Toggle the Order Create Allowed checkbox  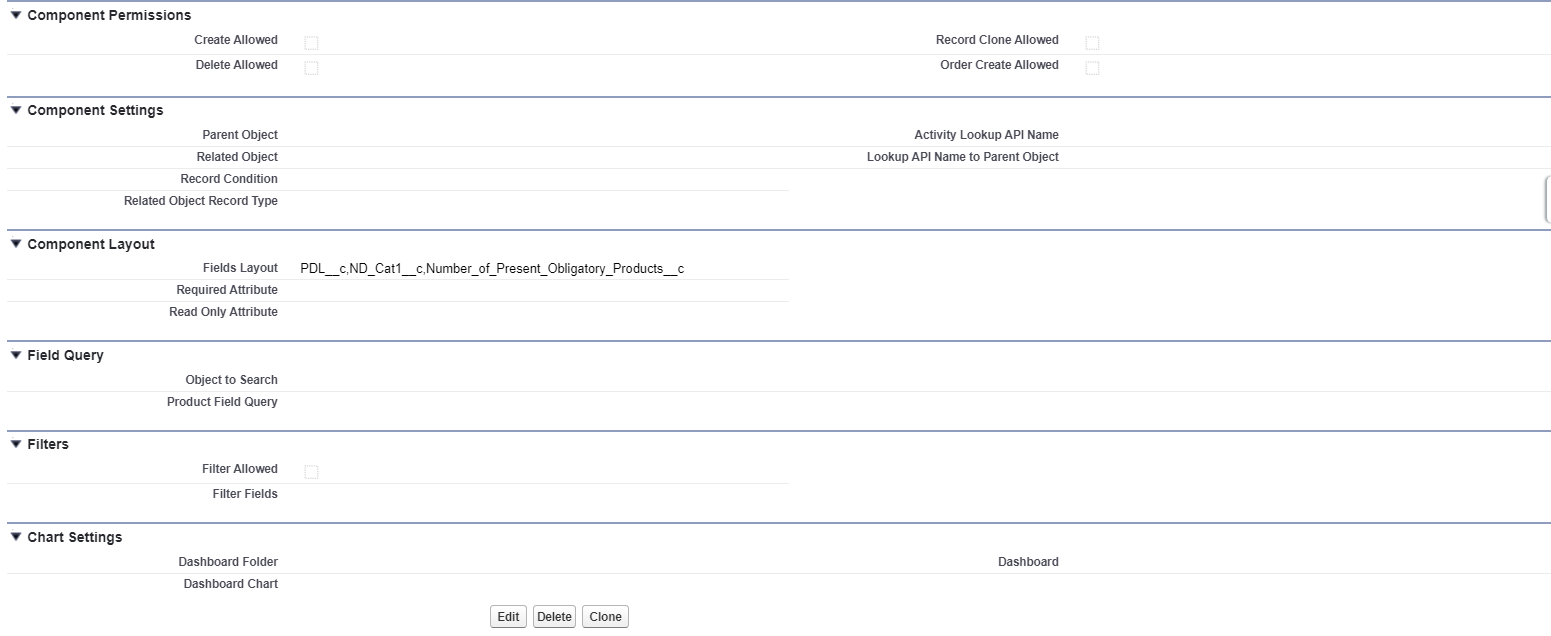point(1092,68)
